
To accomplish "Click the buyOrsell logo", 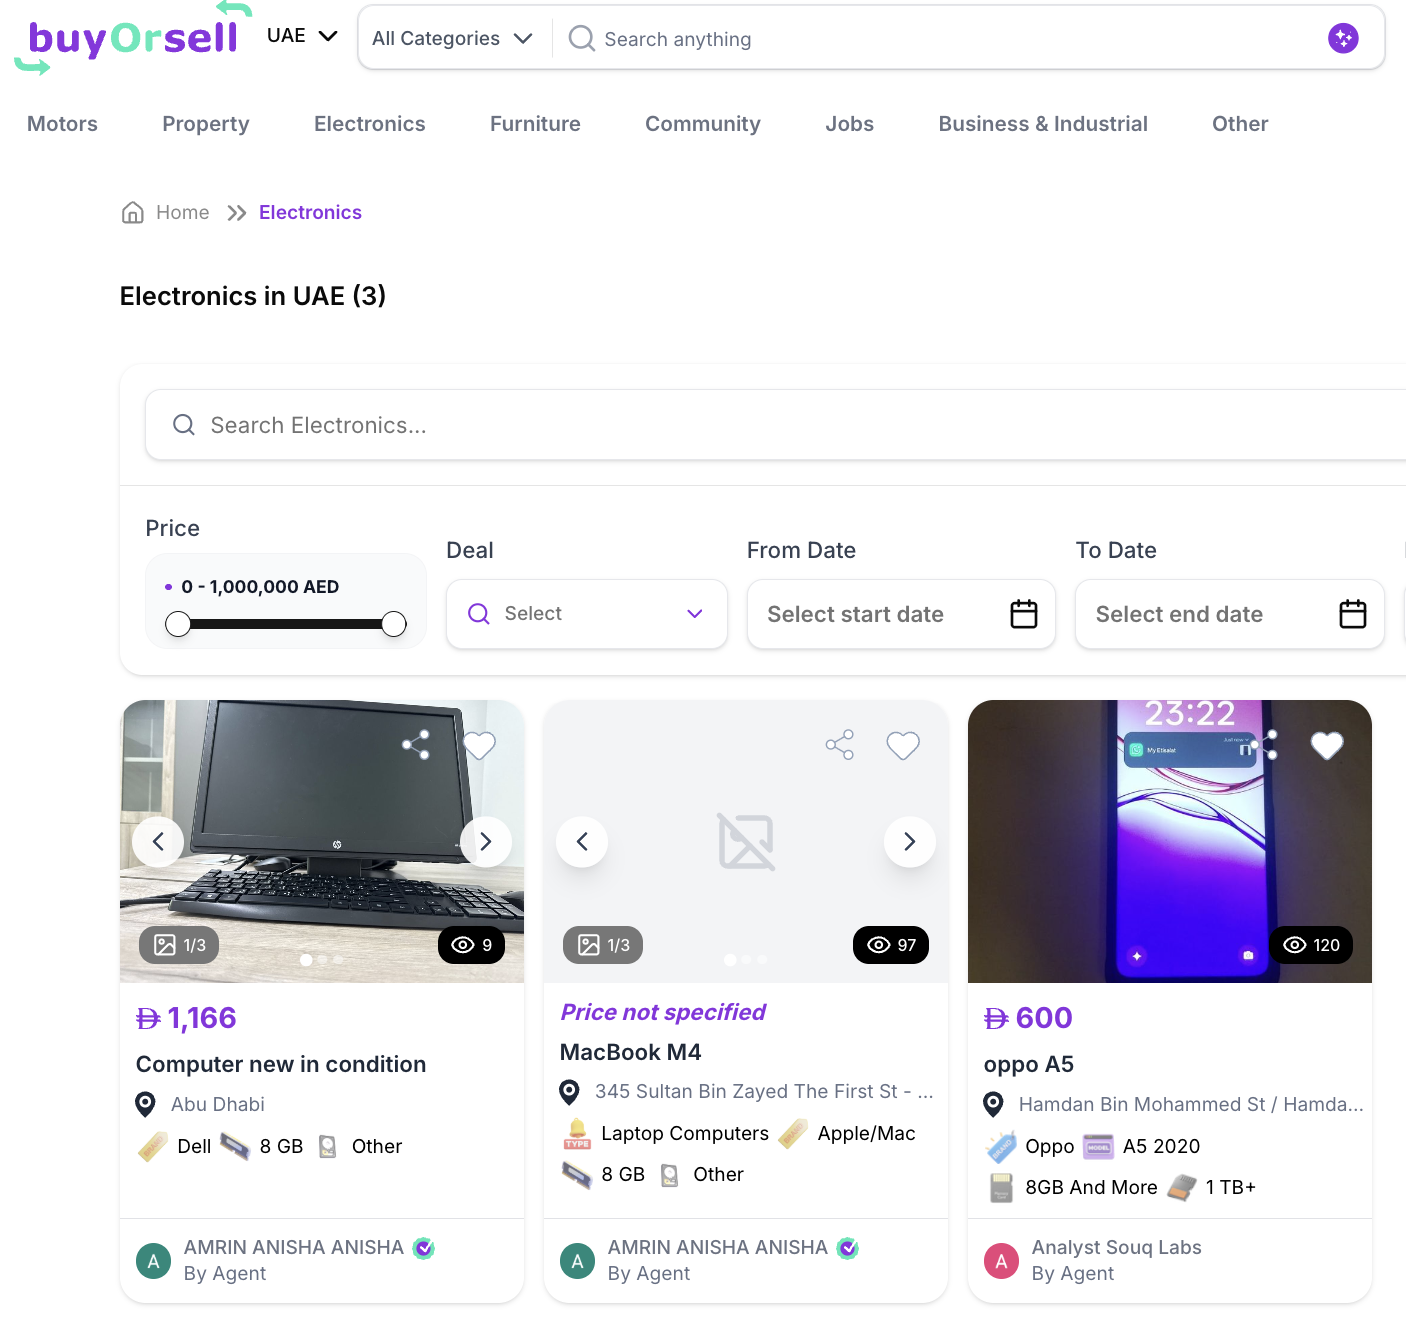I will (x=133, y=38).
